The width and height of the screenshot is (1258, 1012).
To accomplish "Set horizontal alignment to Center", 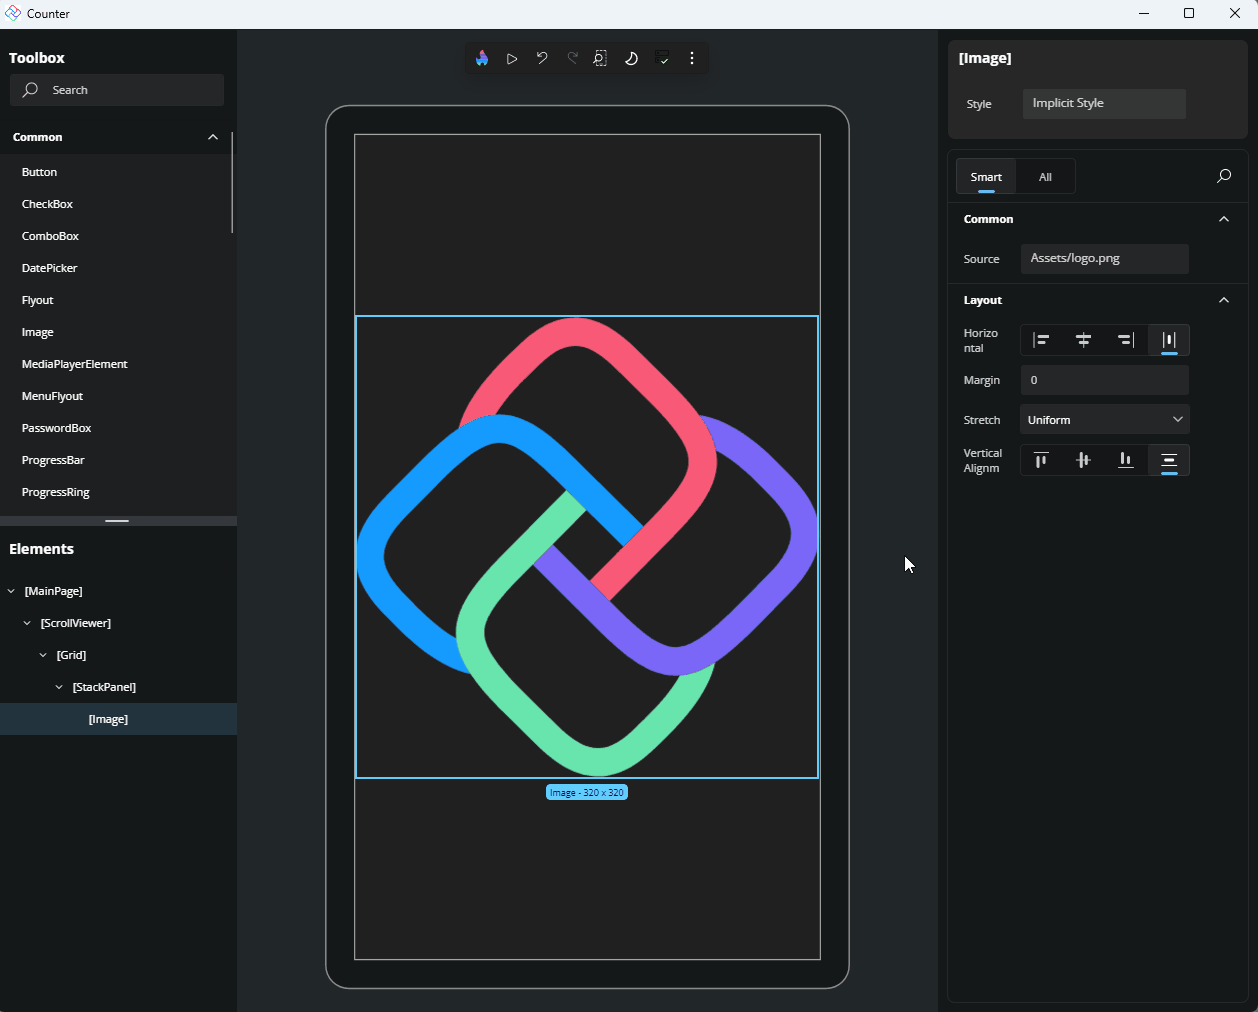I will click(x=1083, y=340).
